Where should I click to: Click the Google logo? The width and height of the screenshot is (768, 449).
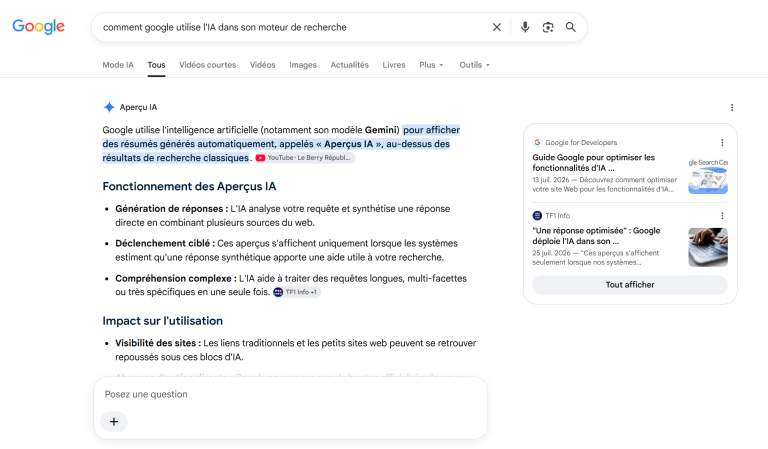[38, 26]
